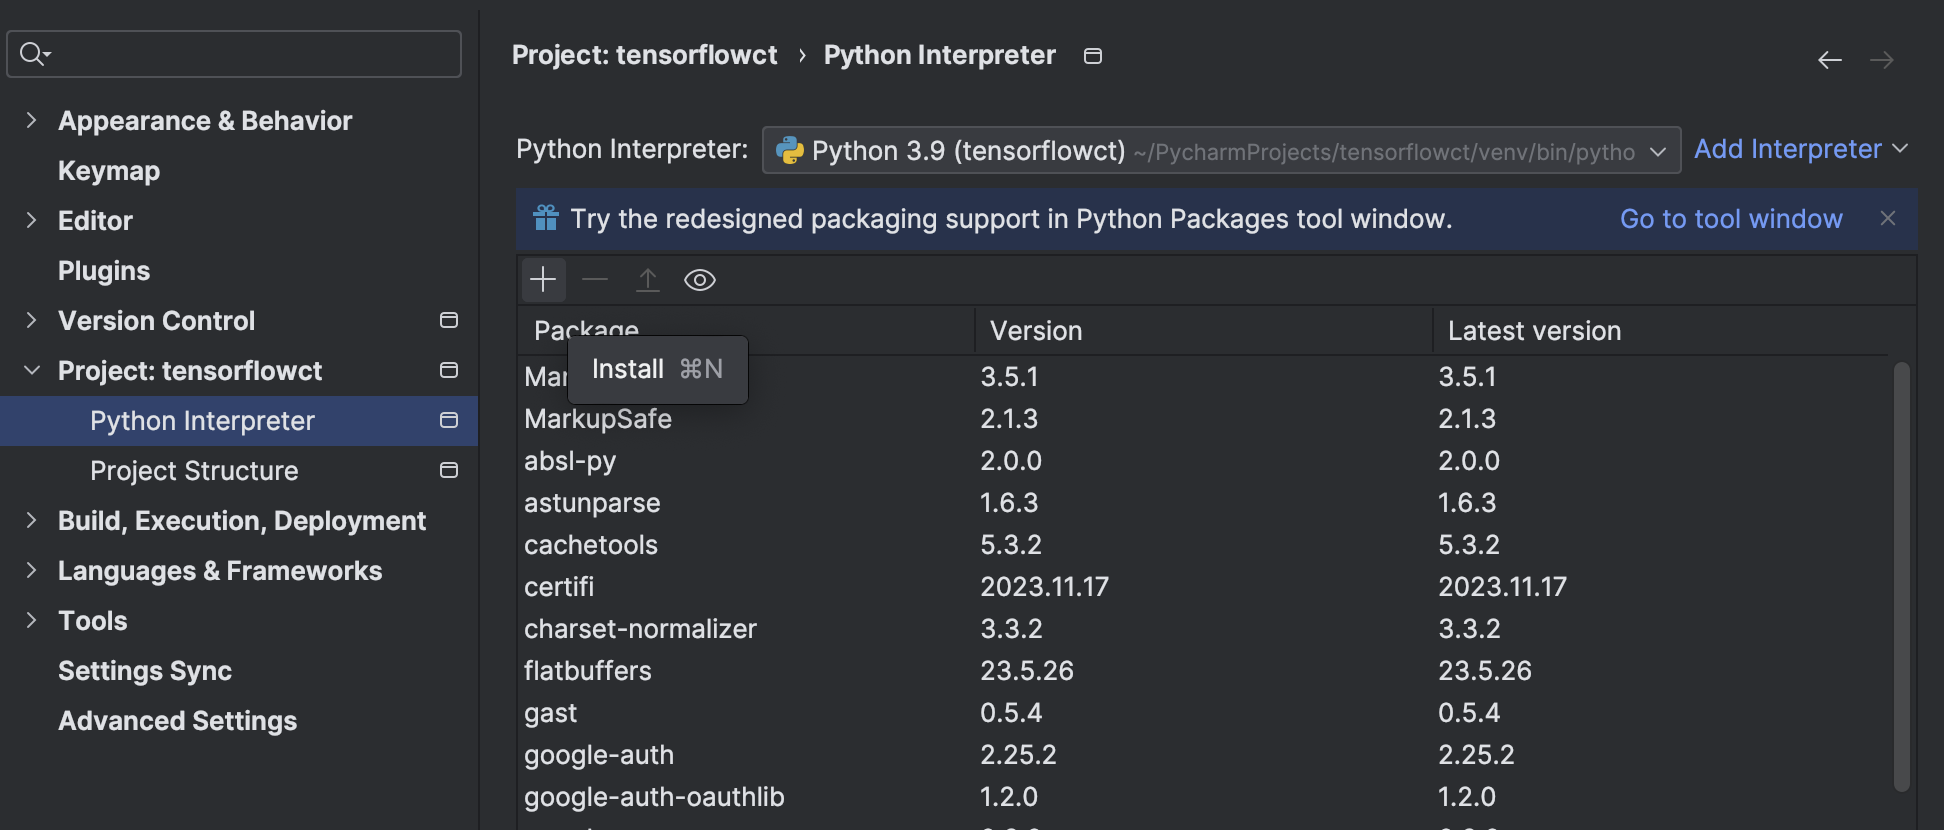Collapse the Project: tensorflowct tree node
The height and width of the screenshot is (830, 1944).
pos(32,371)
